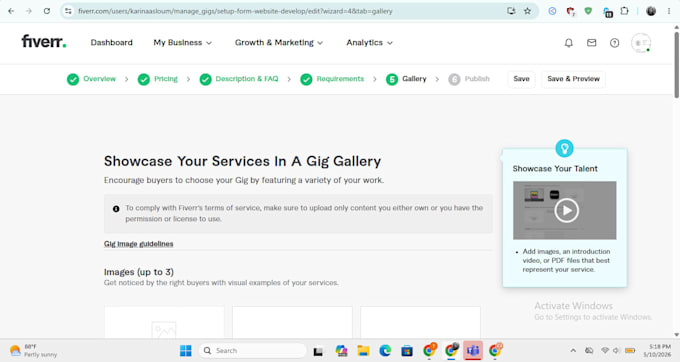Viewport: 680px width, 362px height.
Task: Play the Showcase Your Talent video
Action: pos(566,210)
